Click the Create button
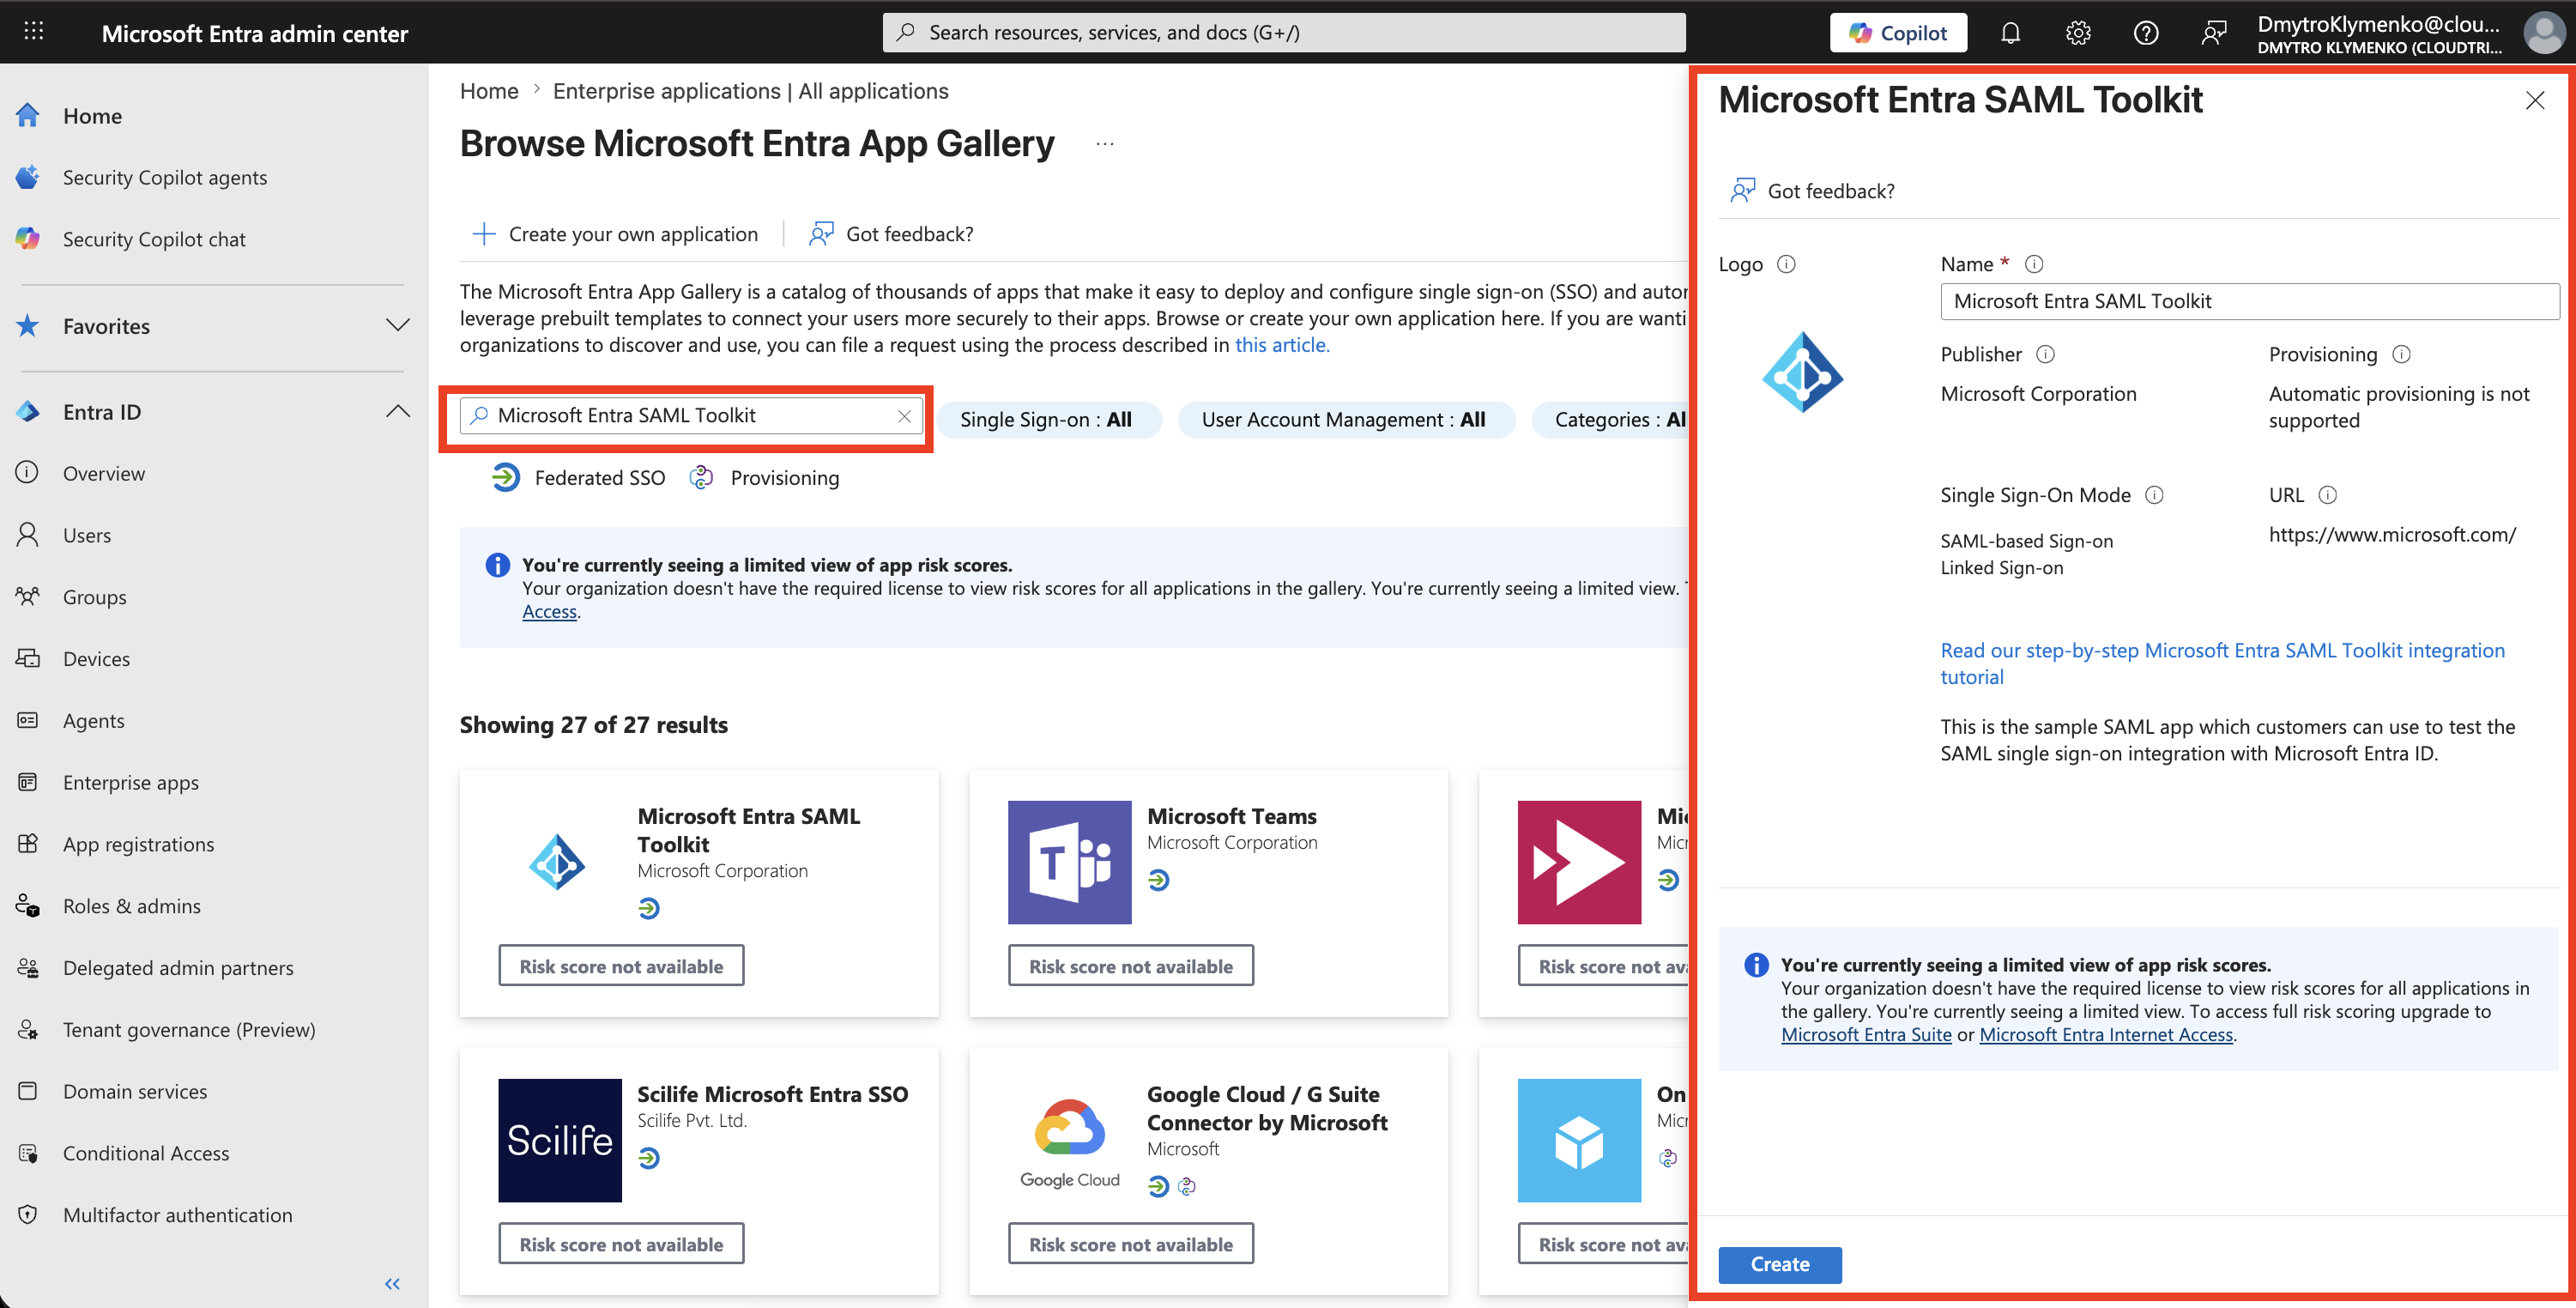 tap(1780, 1265)
